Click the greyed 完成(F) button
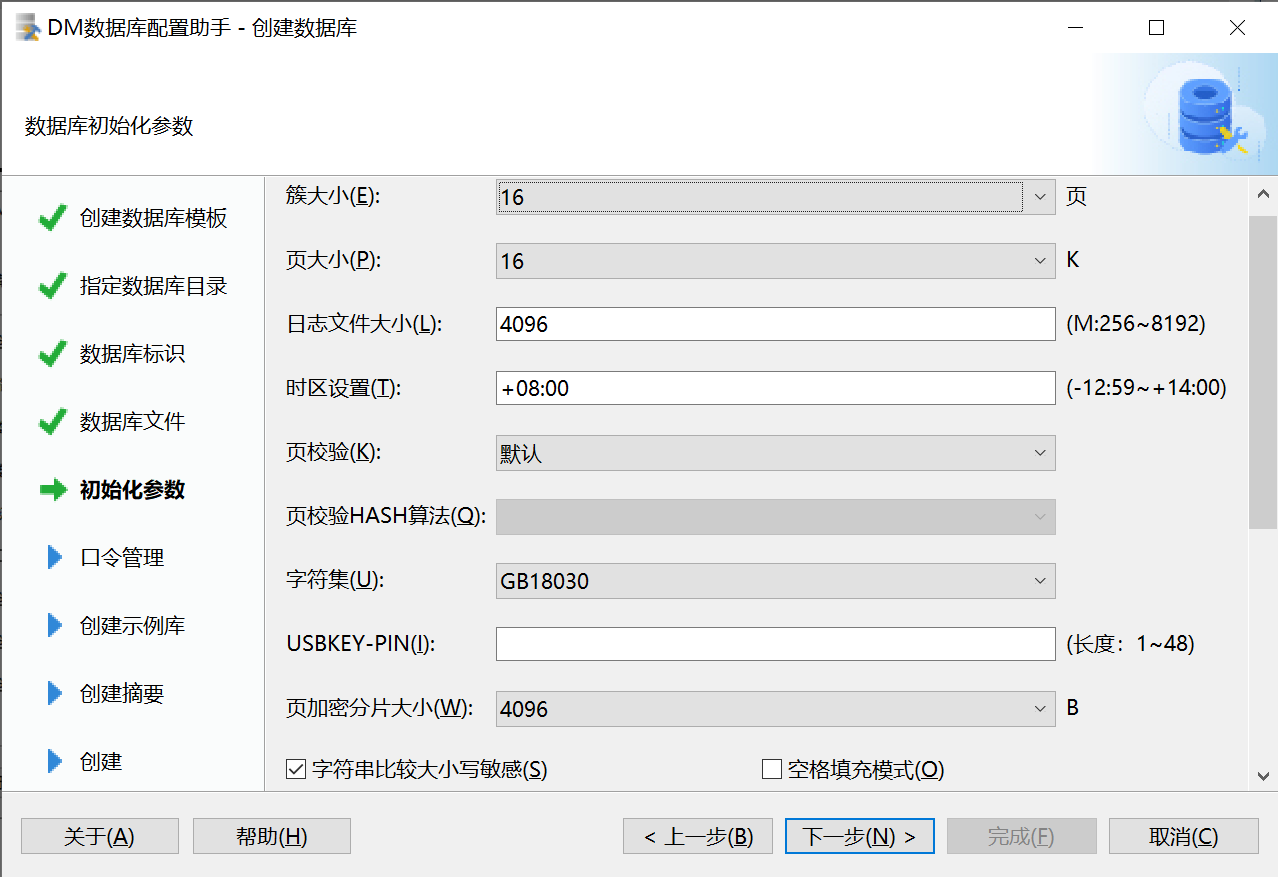 pyautogui.click(x=1021, y=836)
